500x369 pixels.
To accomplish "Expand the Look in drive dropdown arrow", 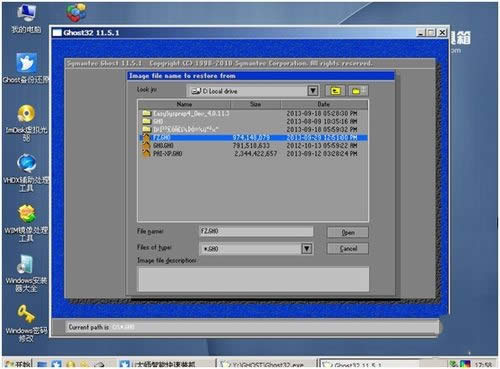I will [x=312, y=91].
